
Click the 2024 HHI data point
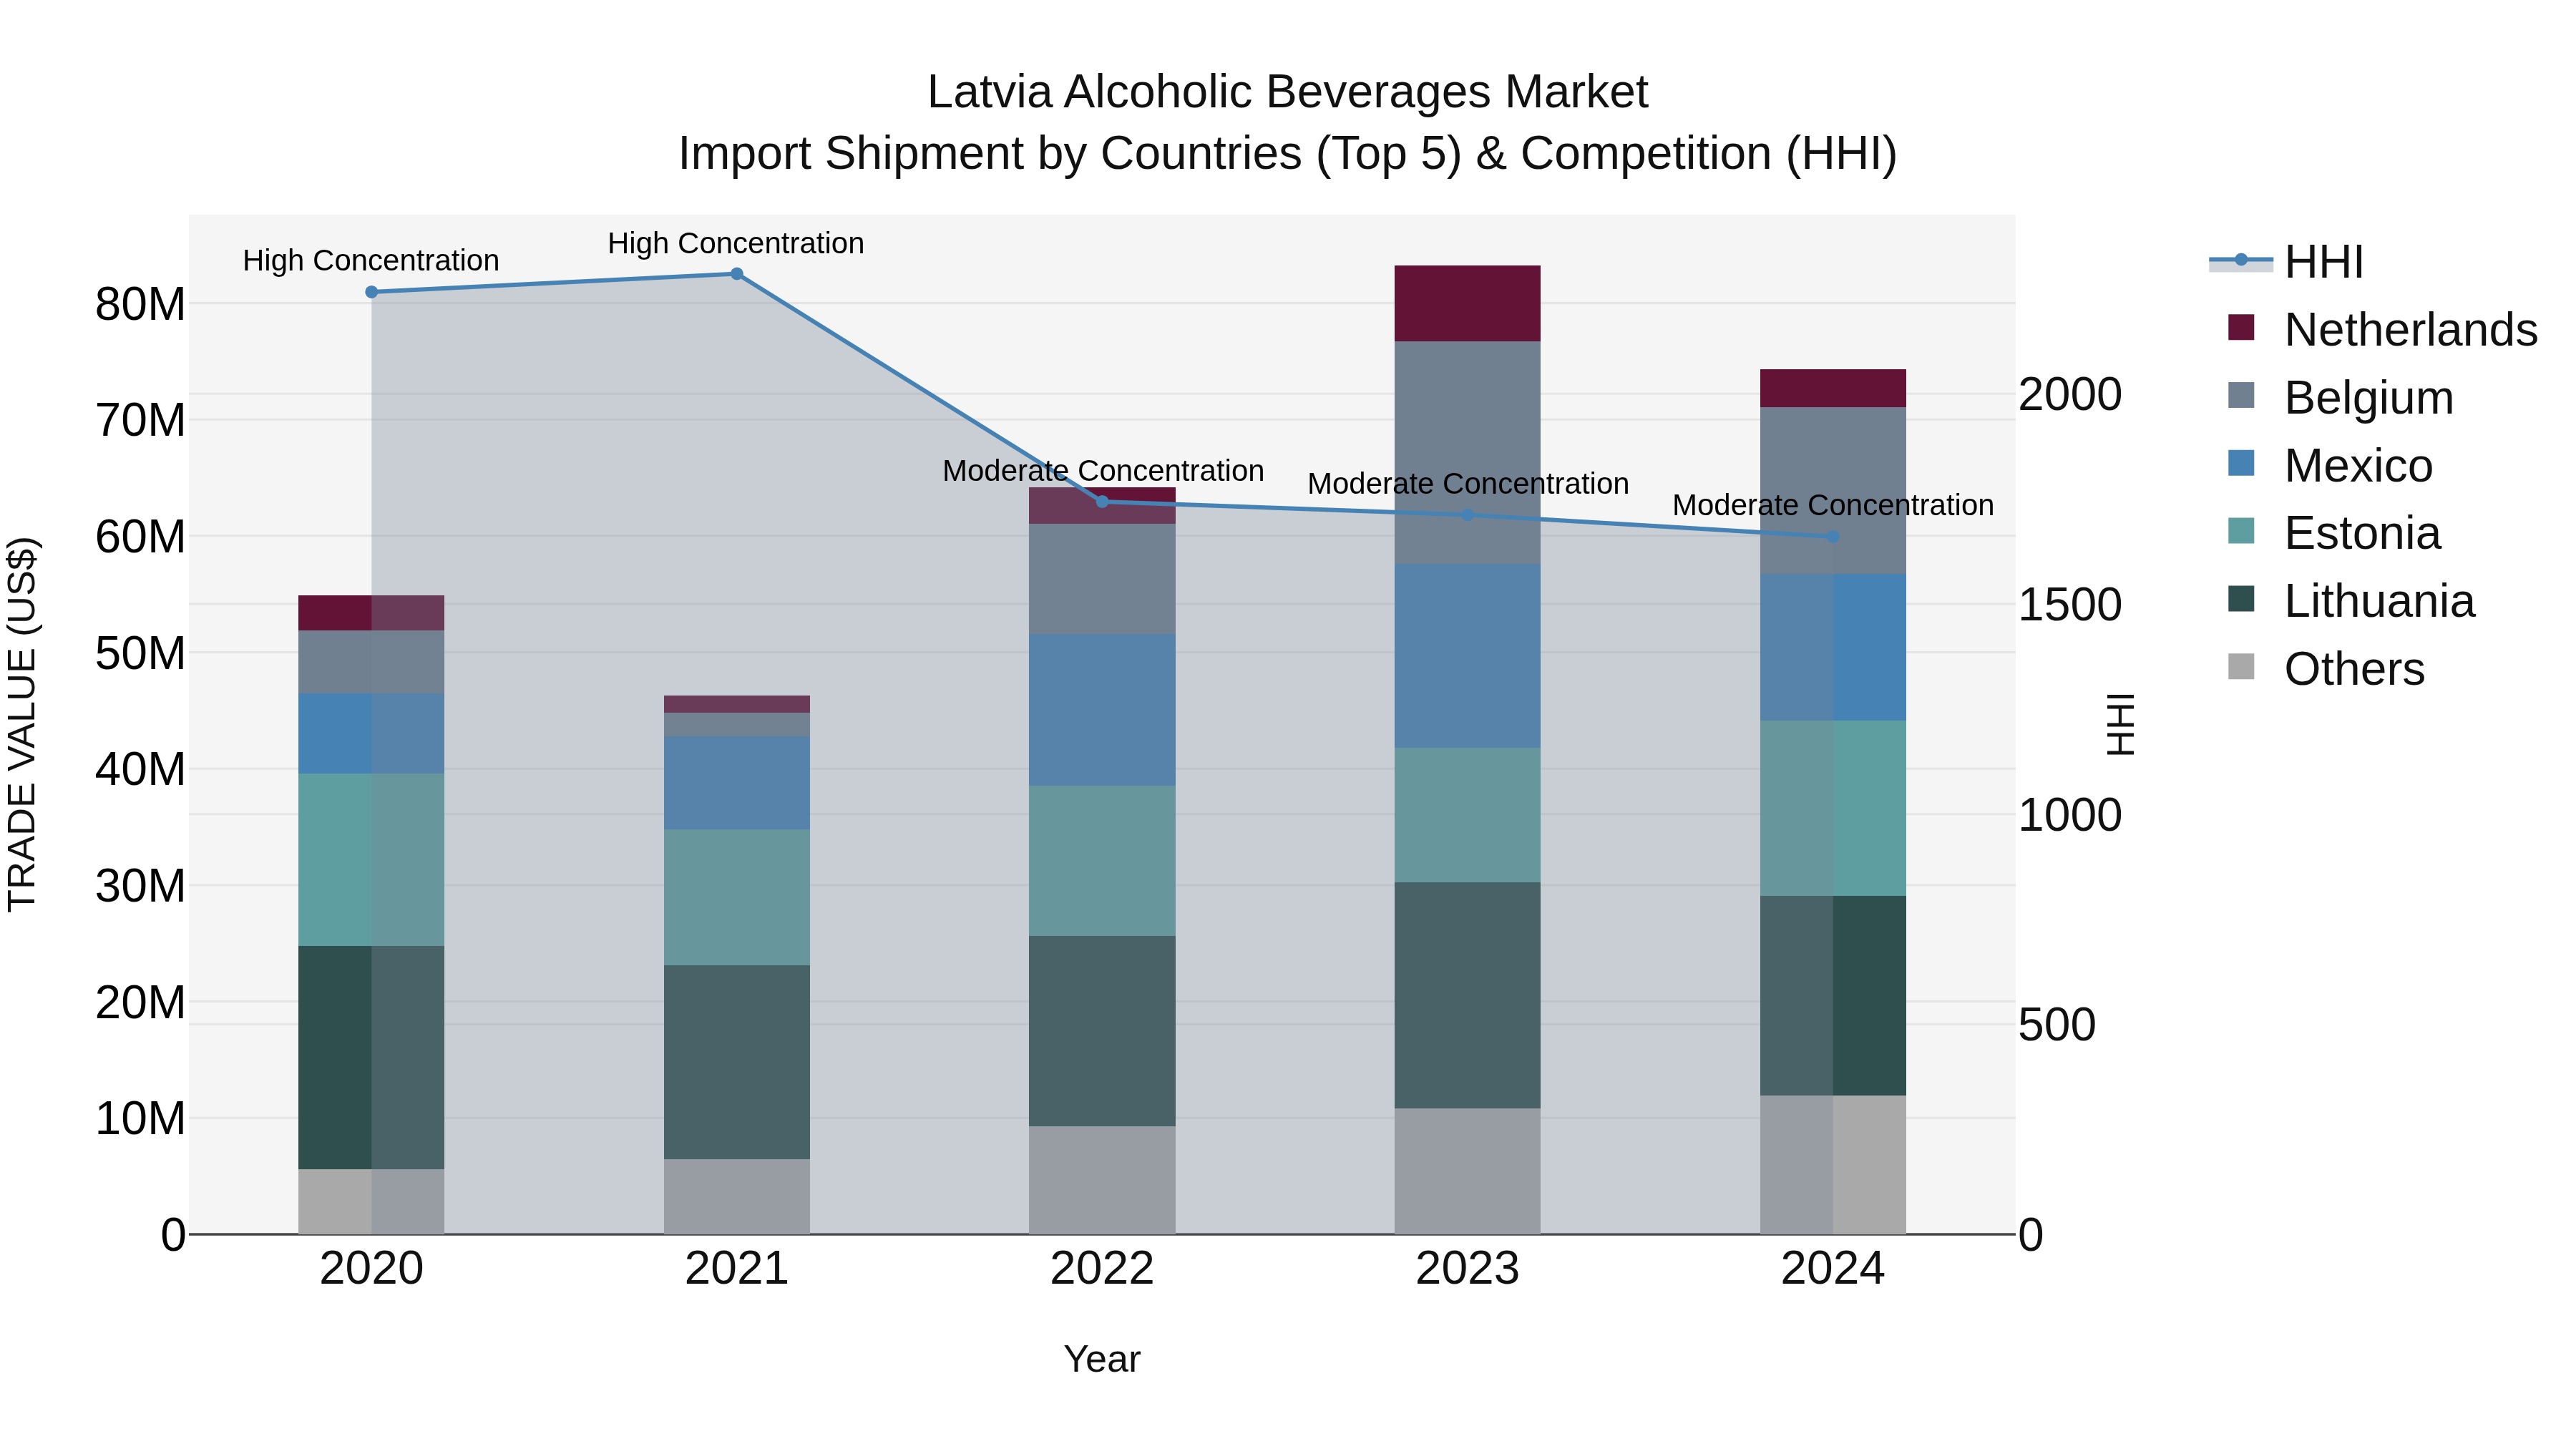tap(1833, 537)
